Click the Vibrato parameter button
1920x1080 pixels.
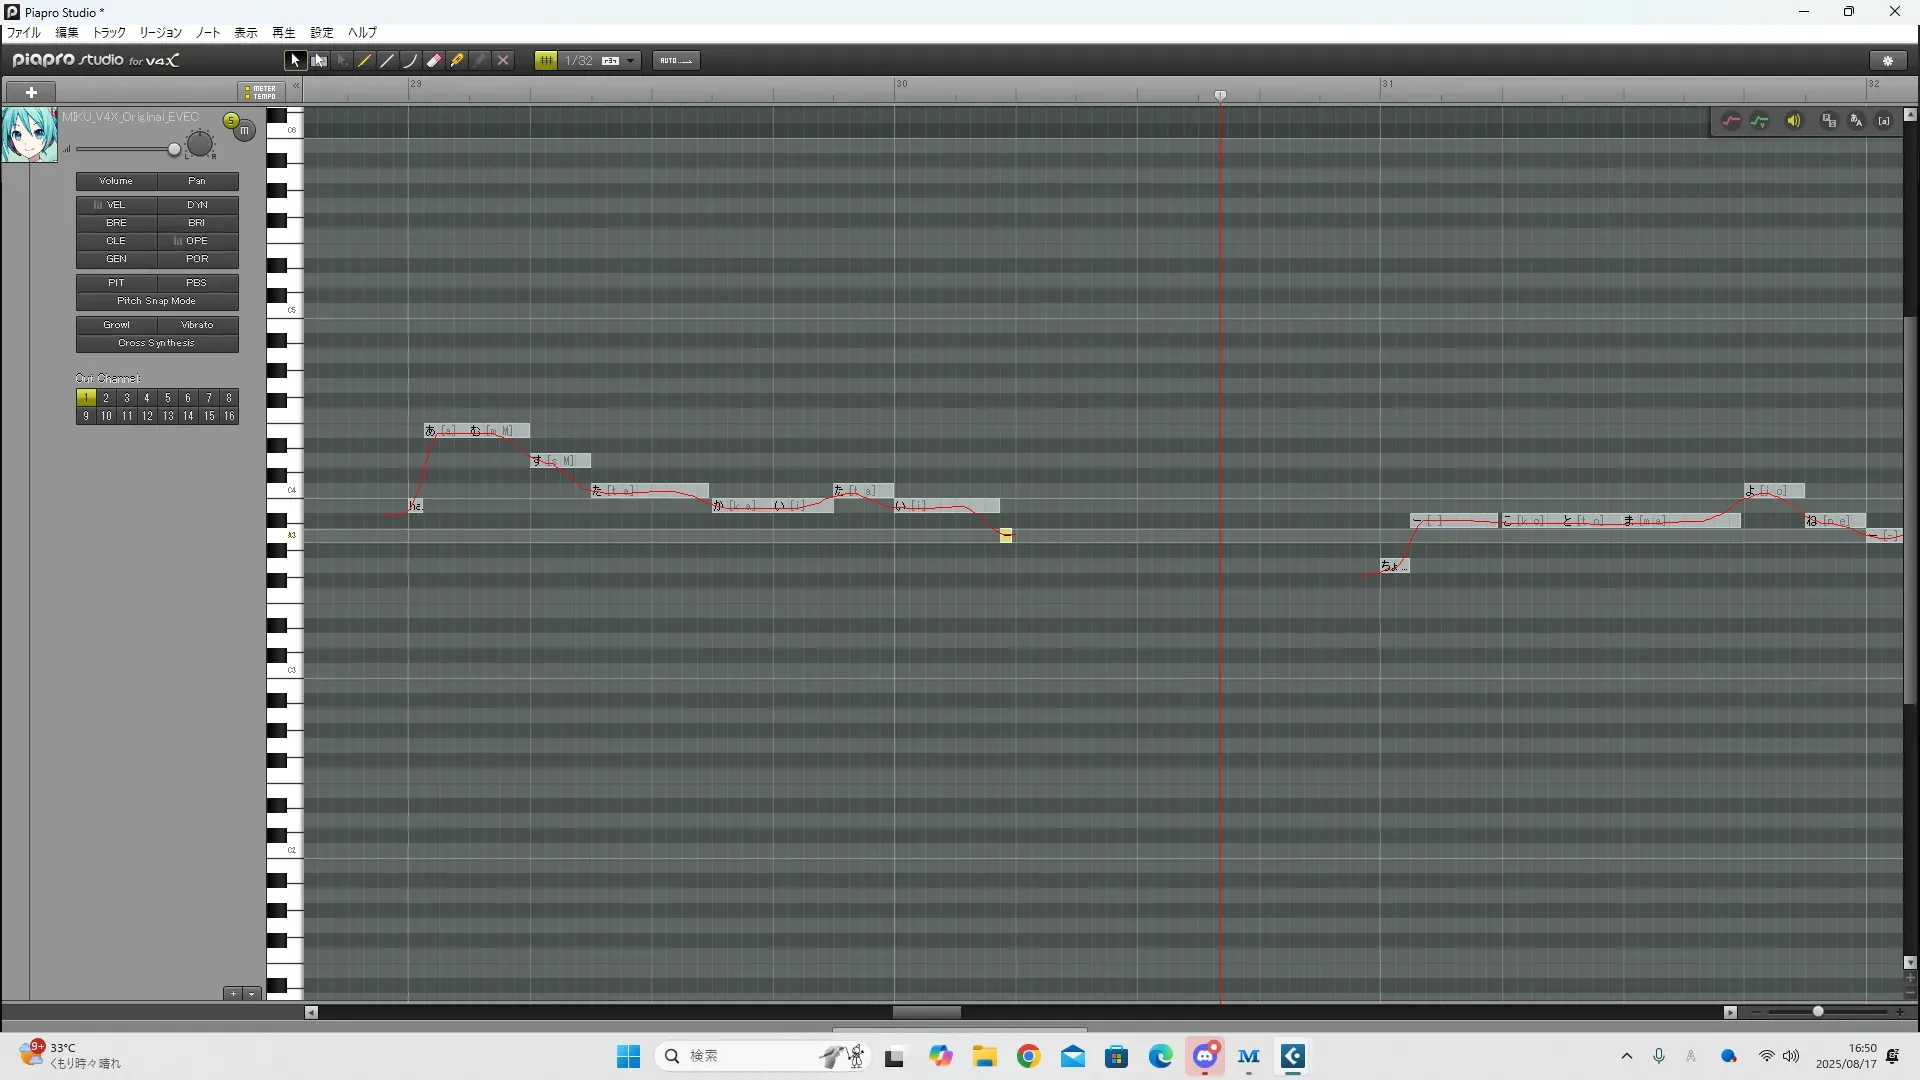(197, 325)
